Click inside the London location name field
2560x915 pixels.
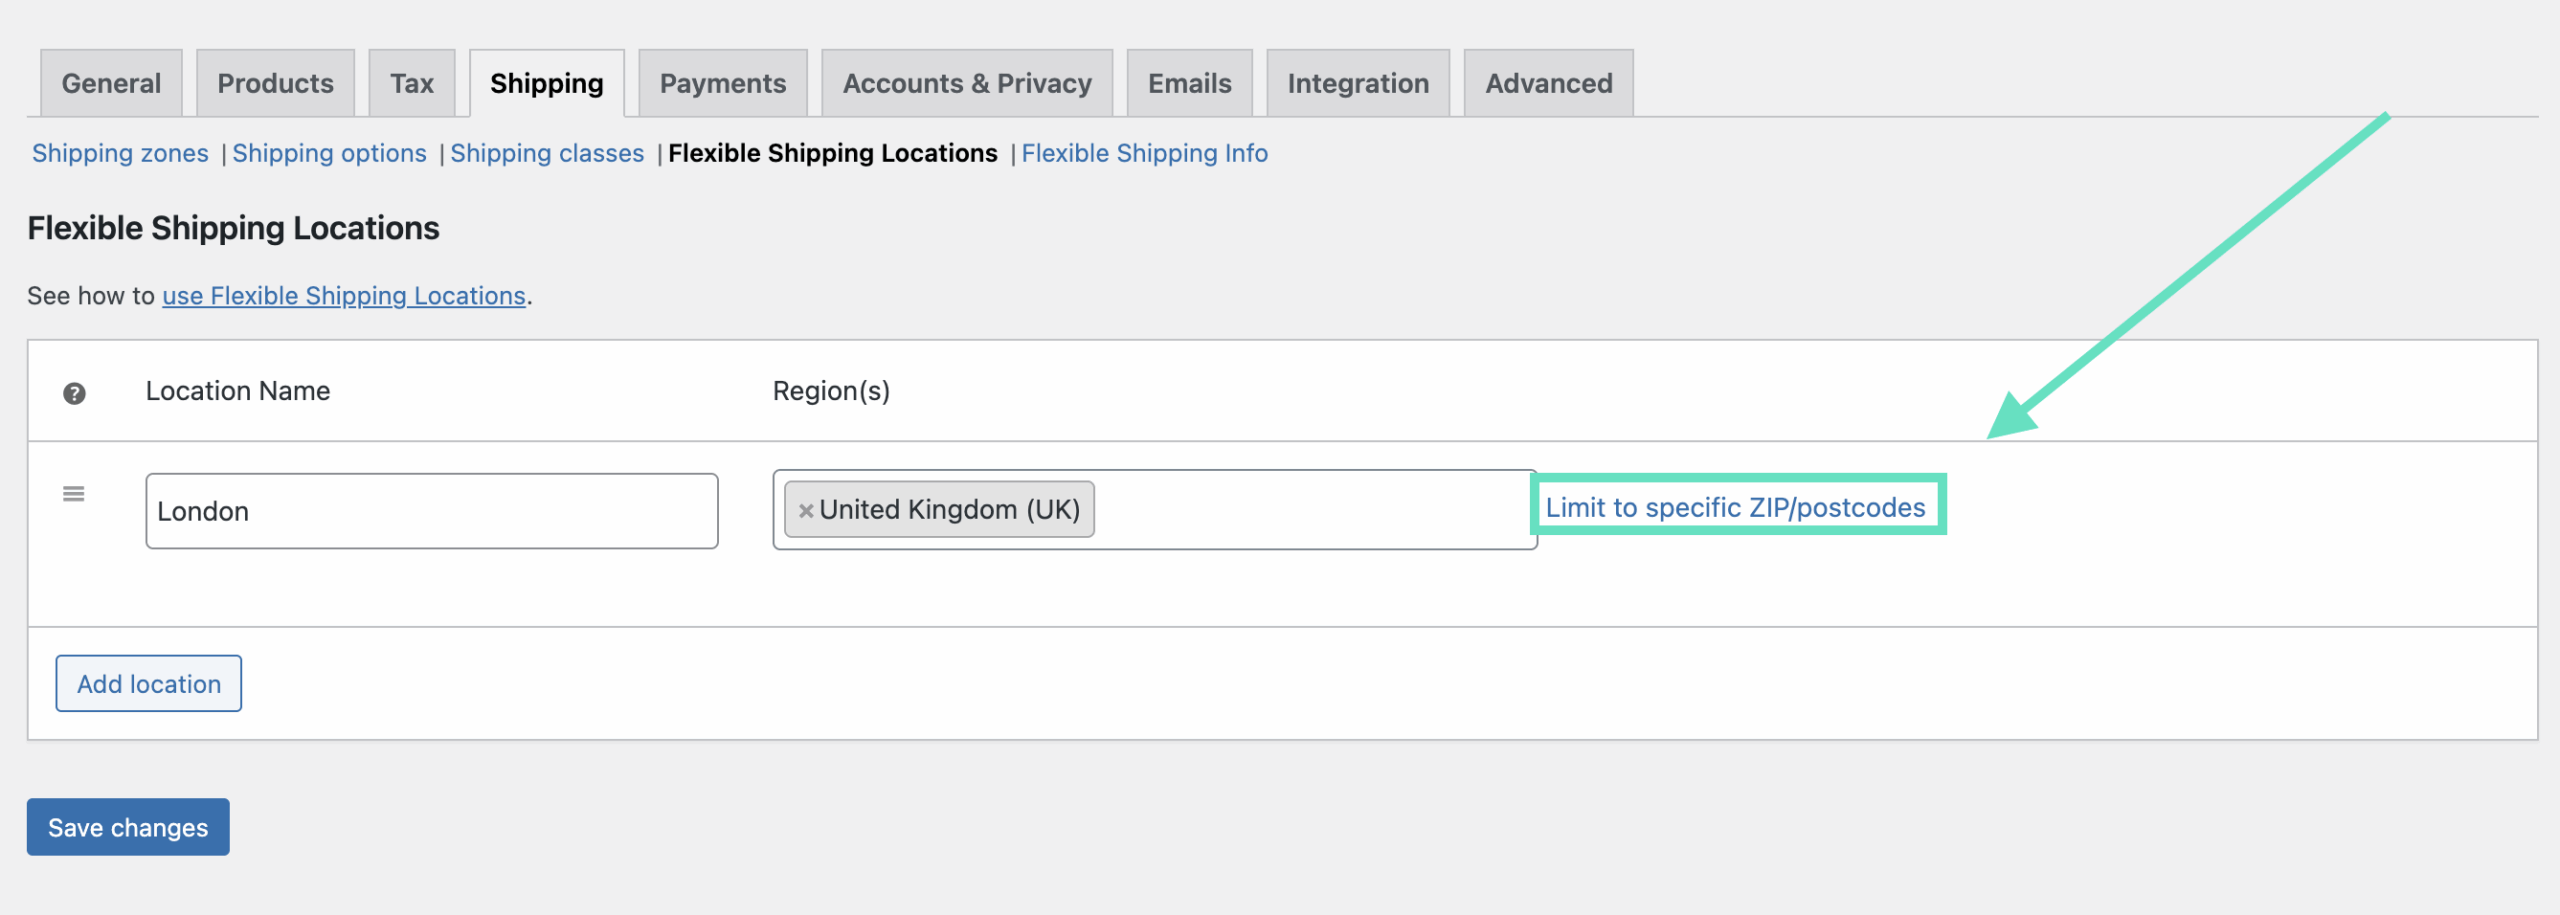pyautogui.click(x=430, y=510)
